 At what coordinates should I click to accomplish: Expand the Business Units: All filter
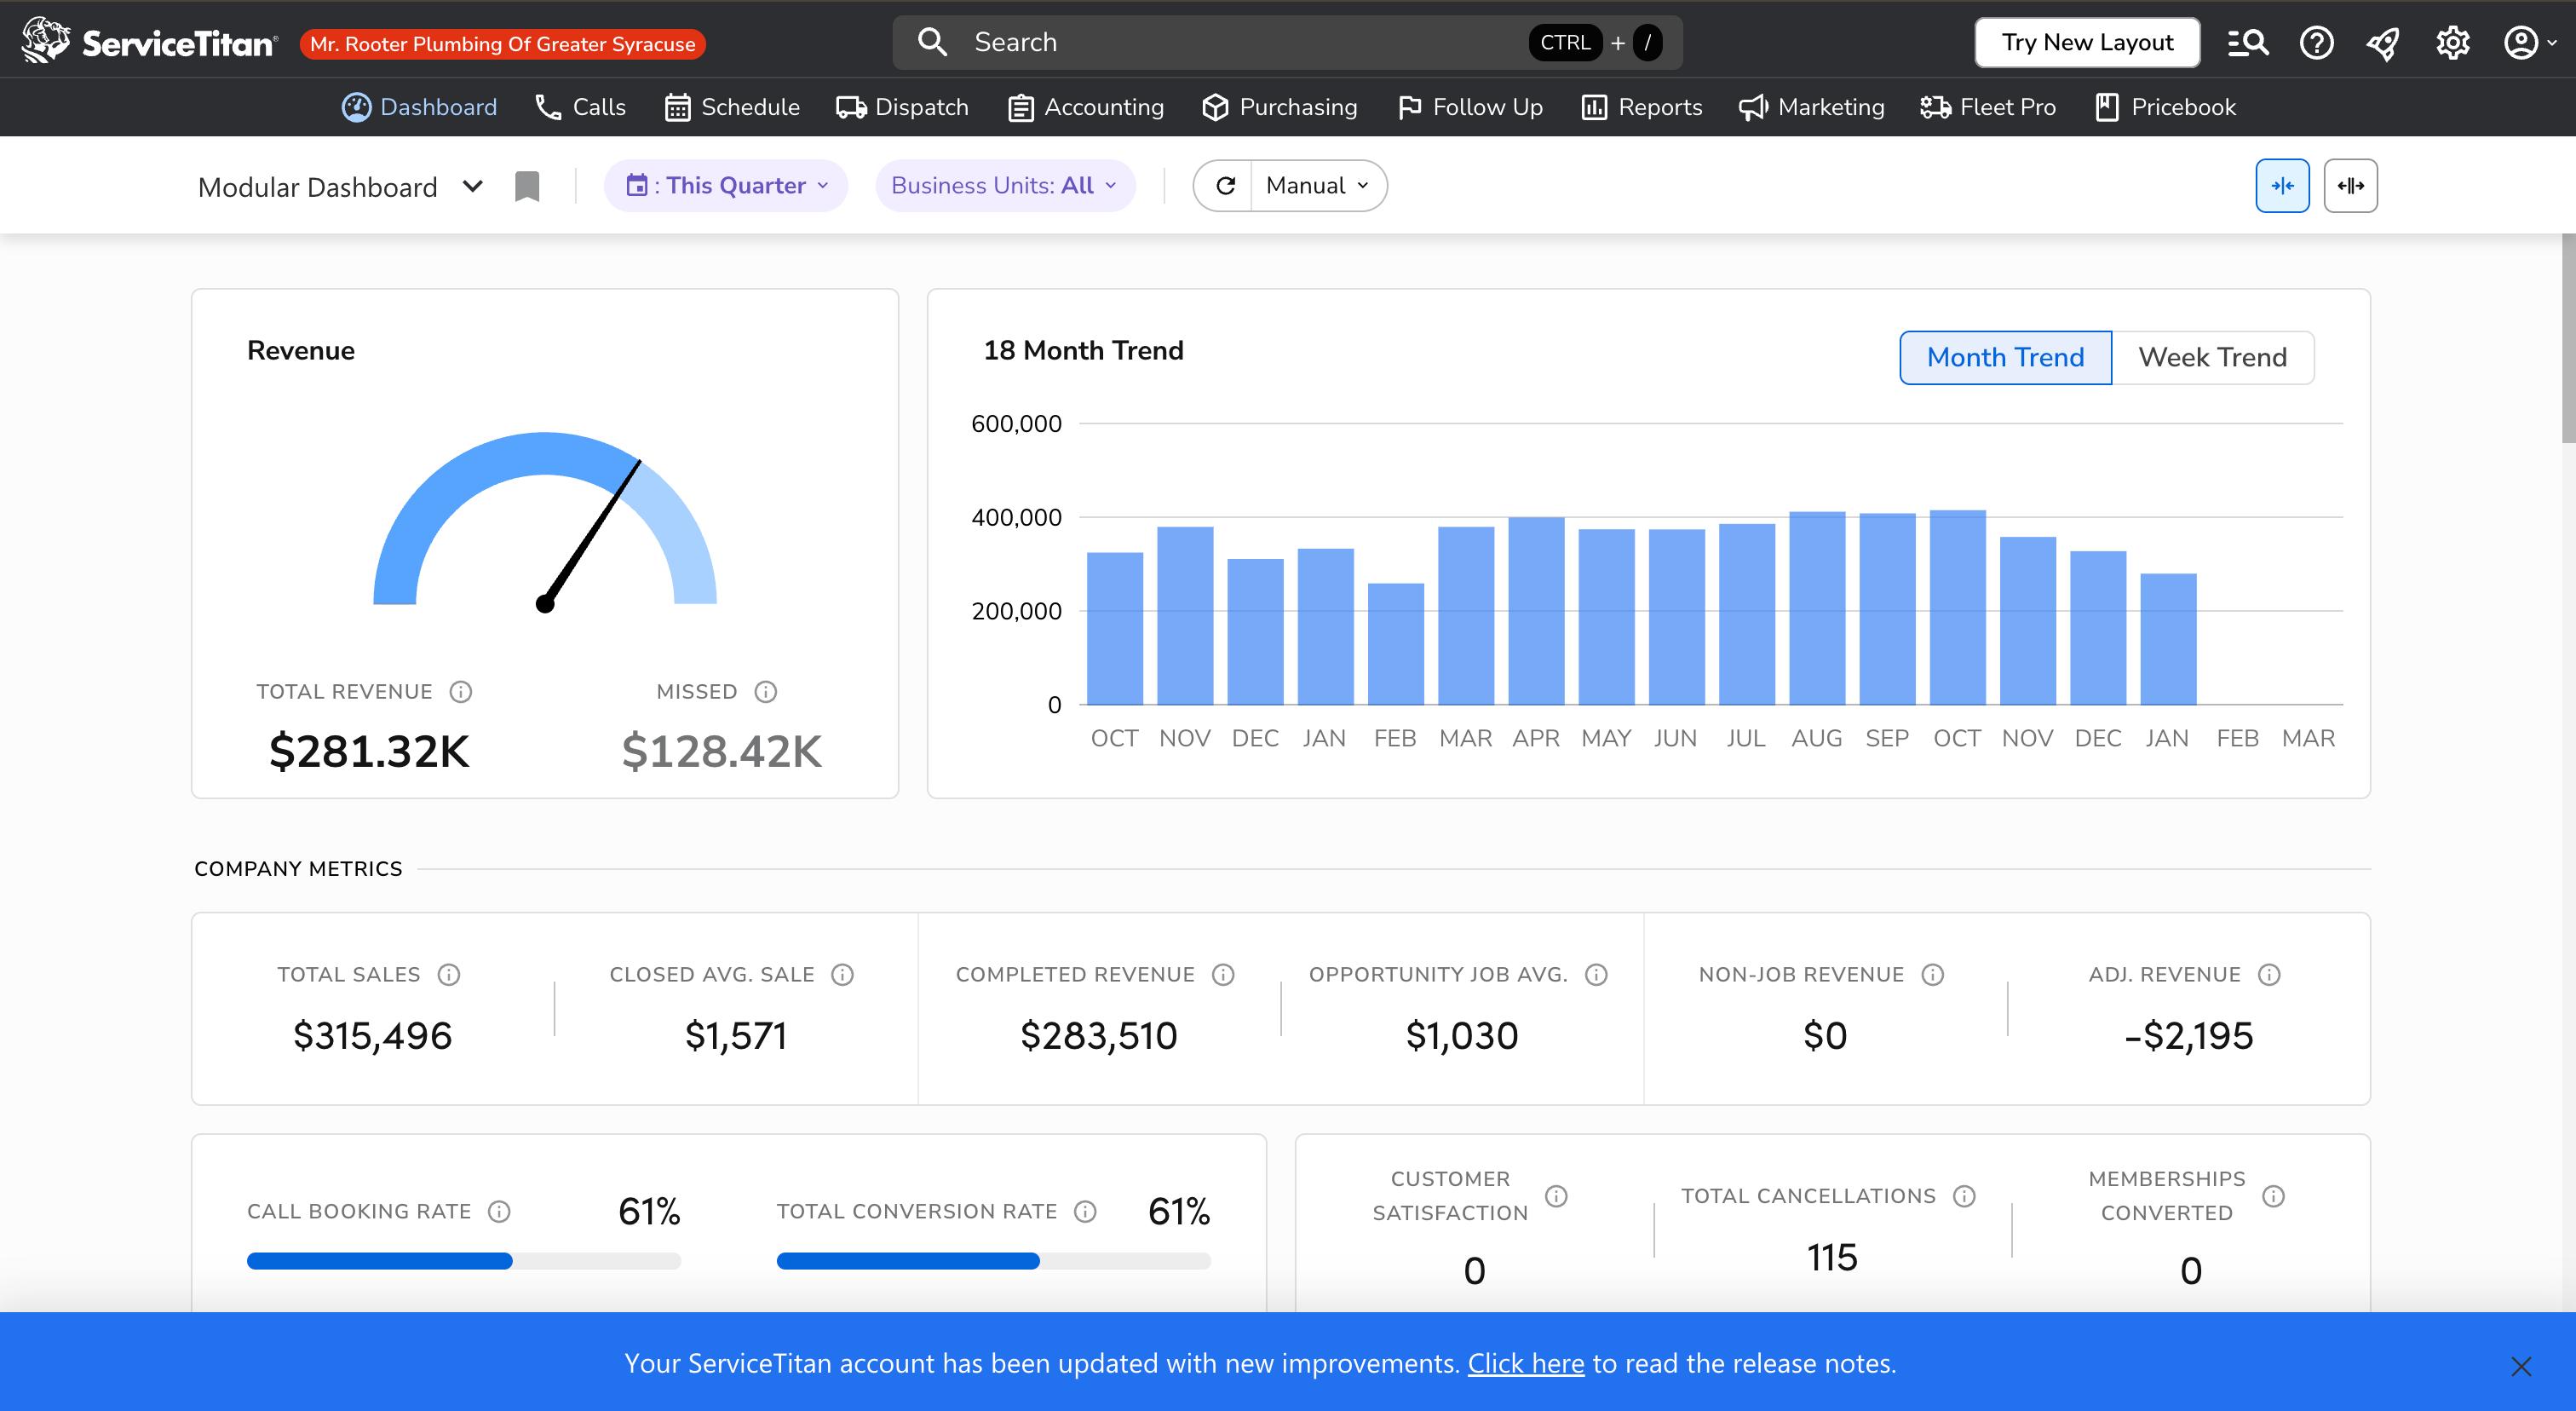pos(1004,186)
